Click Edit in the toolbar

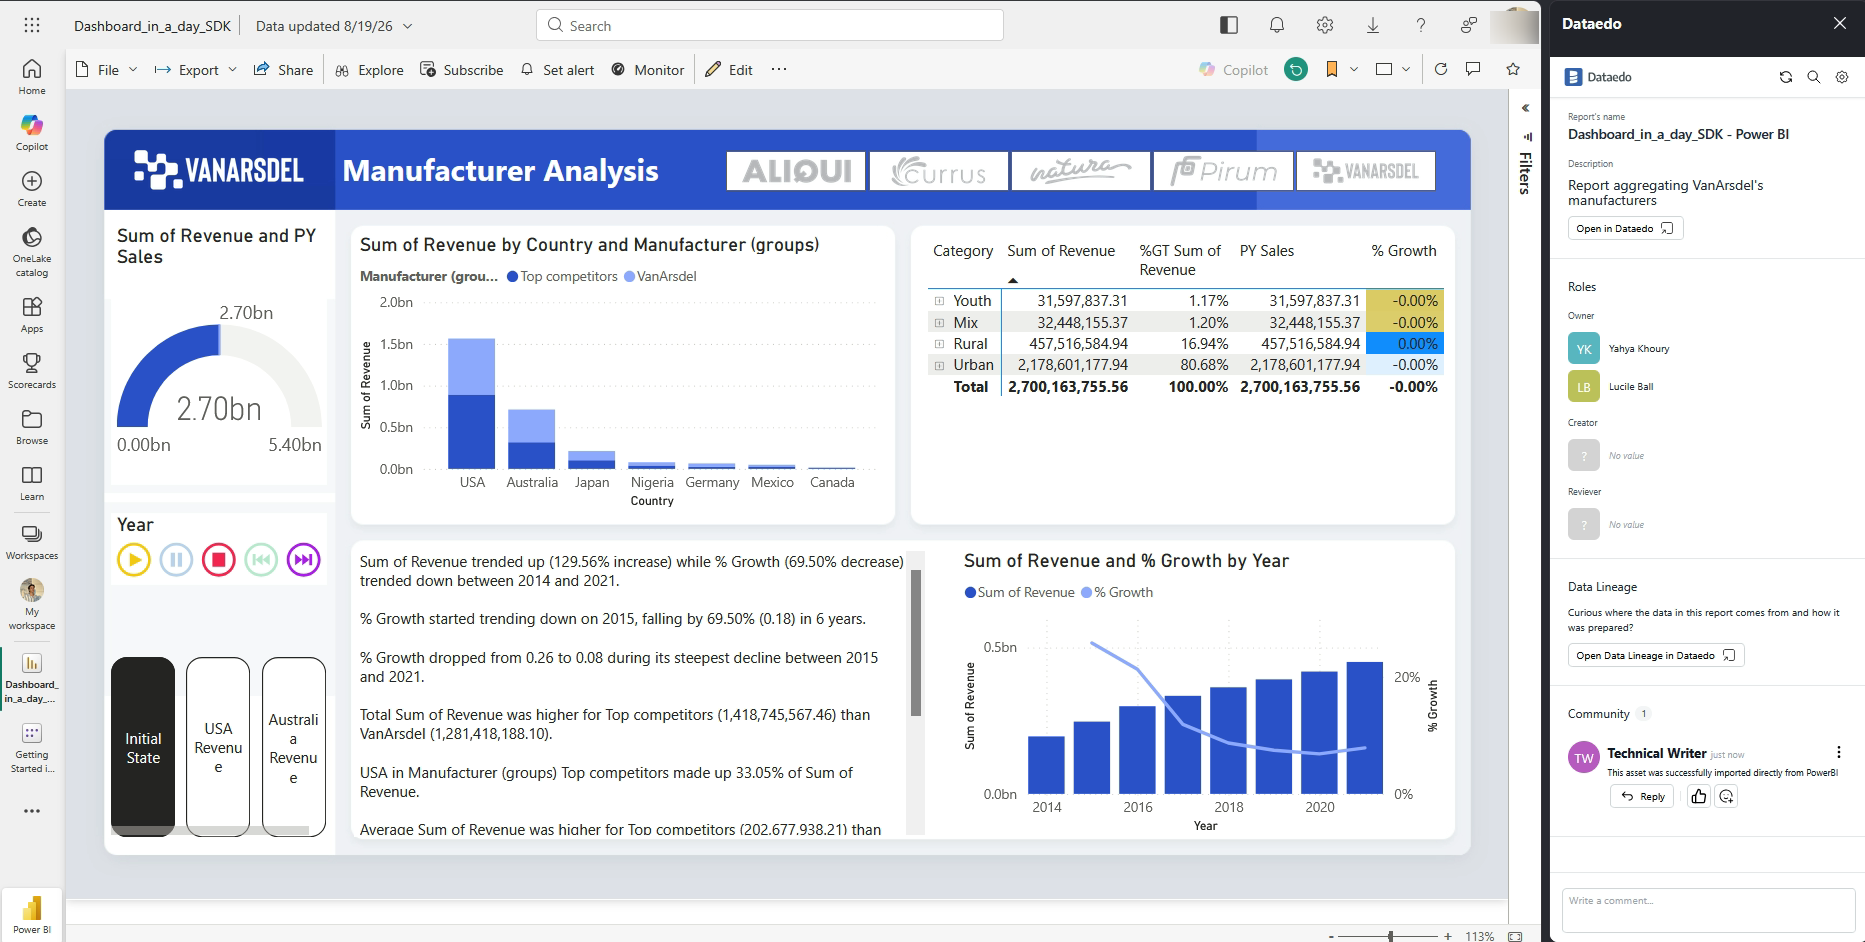pos(729,69)
